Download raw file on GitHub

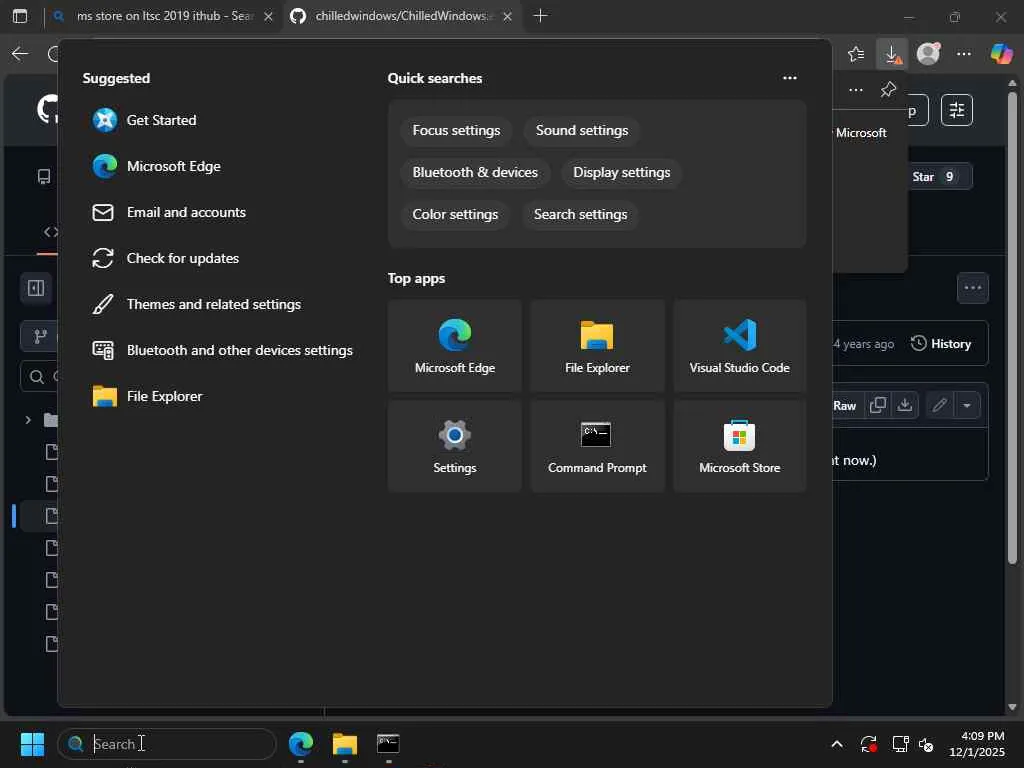[x=905, y=406]
